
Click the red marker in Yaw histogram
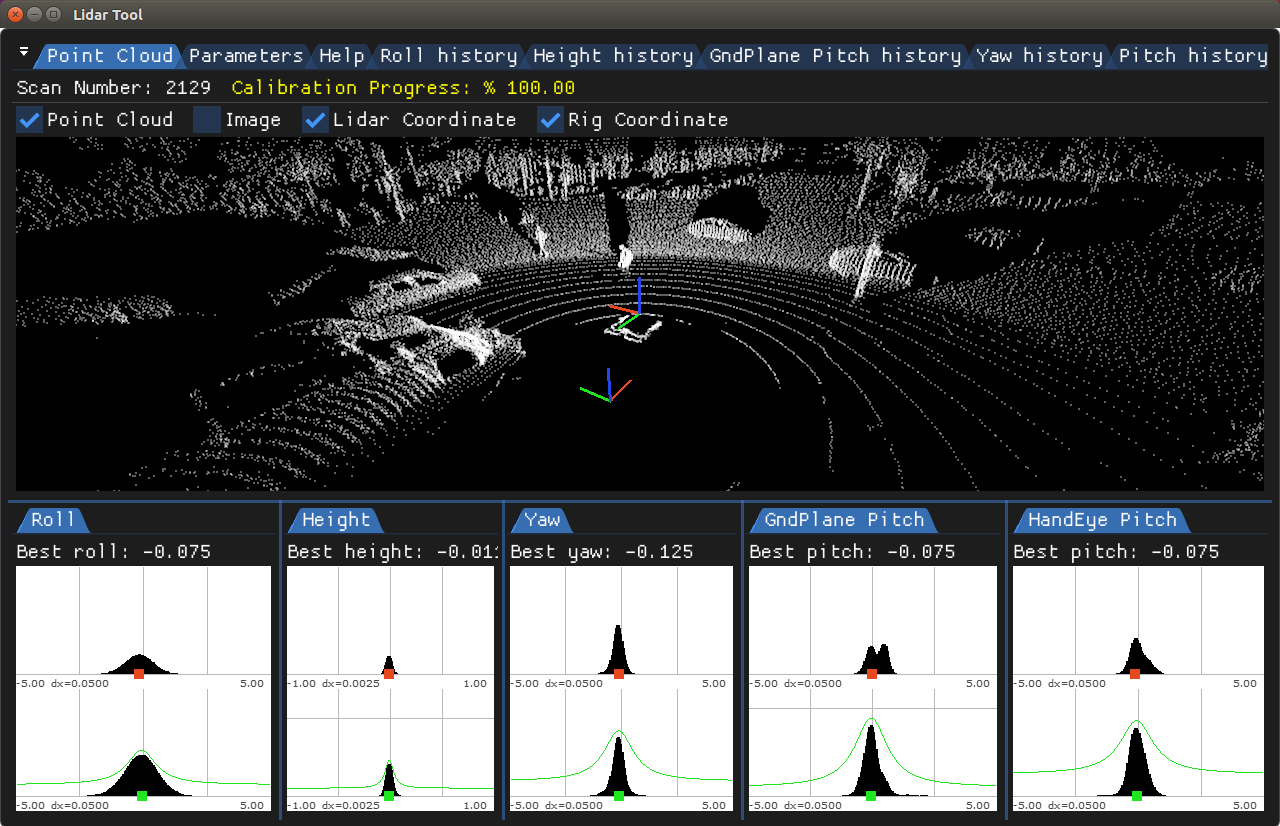pyautogui.click(x=619, y=674)
